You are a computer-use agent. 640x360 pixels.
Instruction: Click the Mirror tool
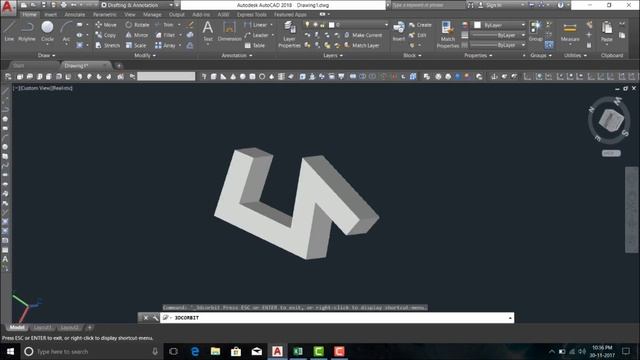(x=137, y=35)
